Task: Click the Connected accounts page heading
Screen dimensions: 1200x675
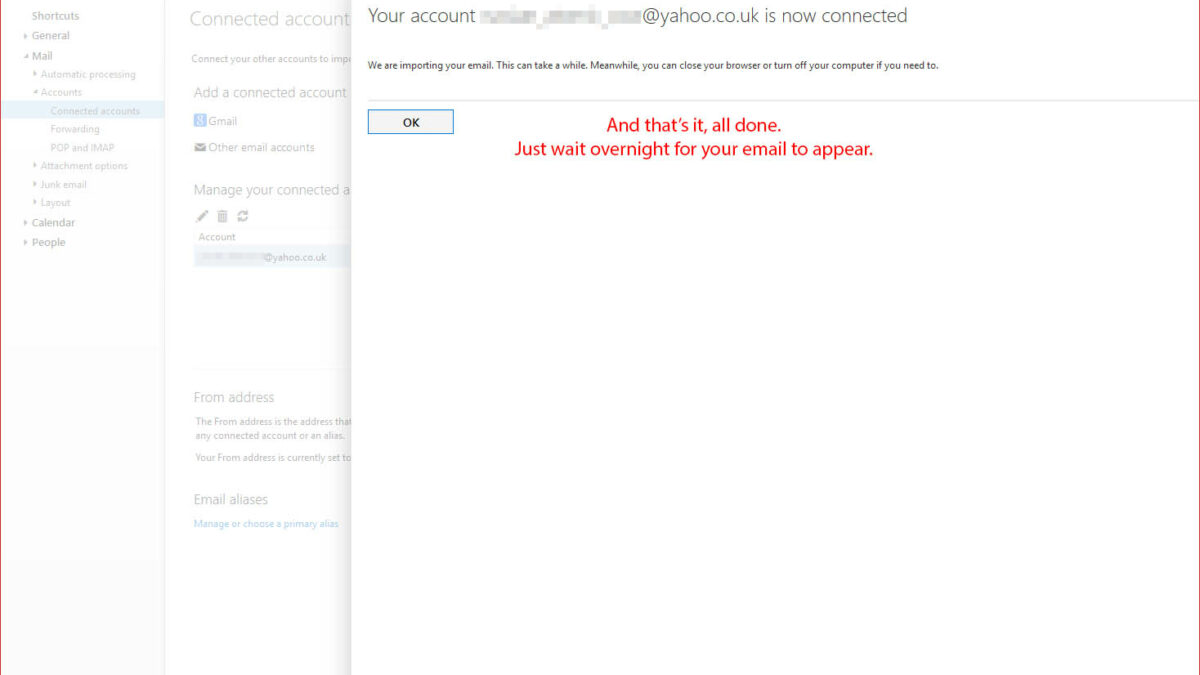Action: (270, 19)
